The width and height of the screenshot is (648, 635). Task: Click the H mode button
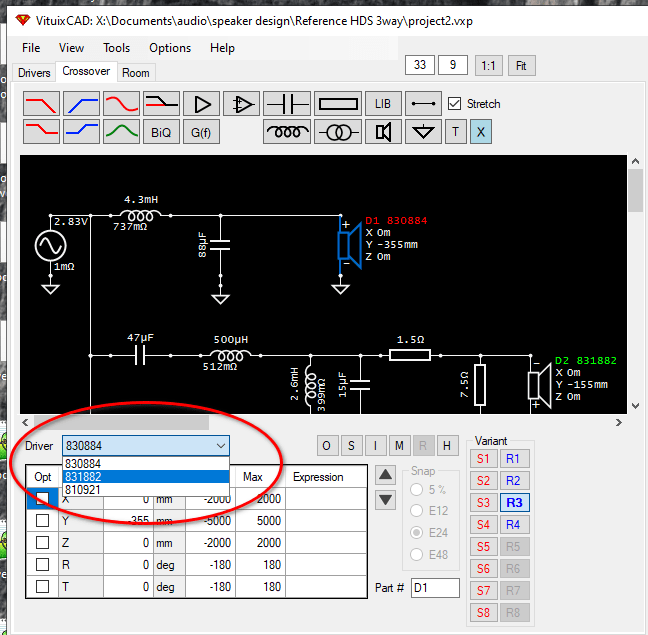pyautogui.click(x=447, y=446)
